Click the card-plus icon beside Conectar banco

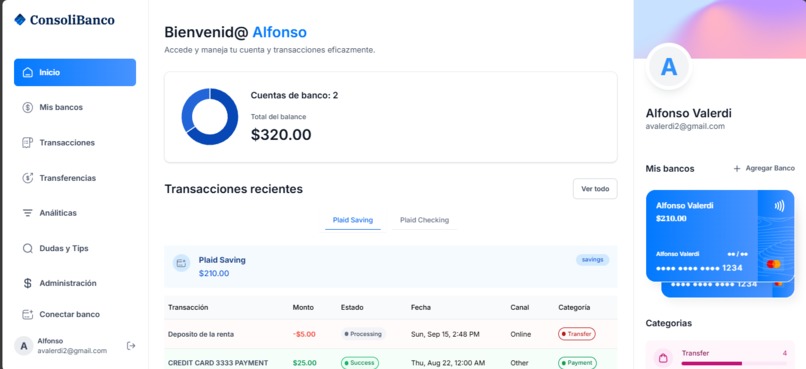(x=28, y=314)
